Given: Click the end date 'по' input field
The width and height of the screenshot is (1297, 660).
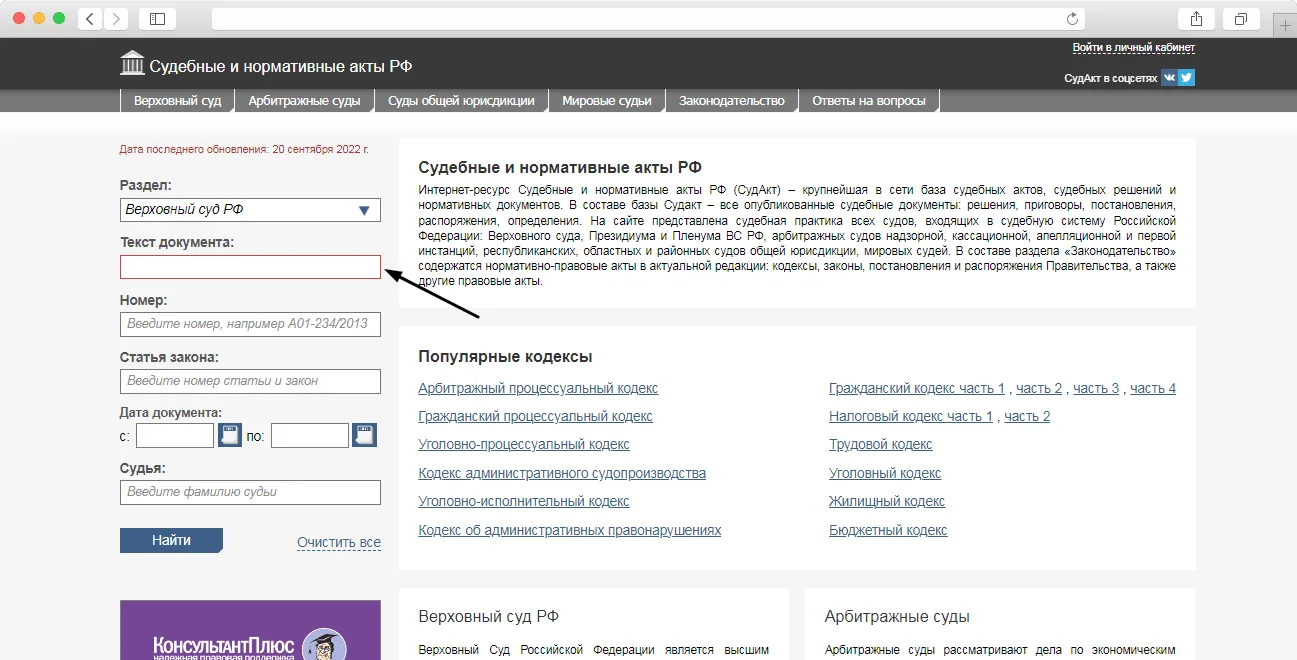Looking at the screenshot, I should point(310,435).
